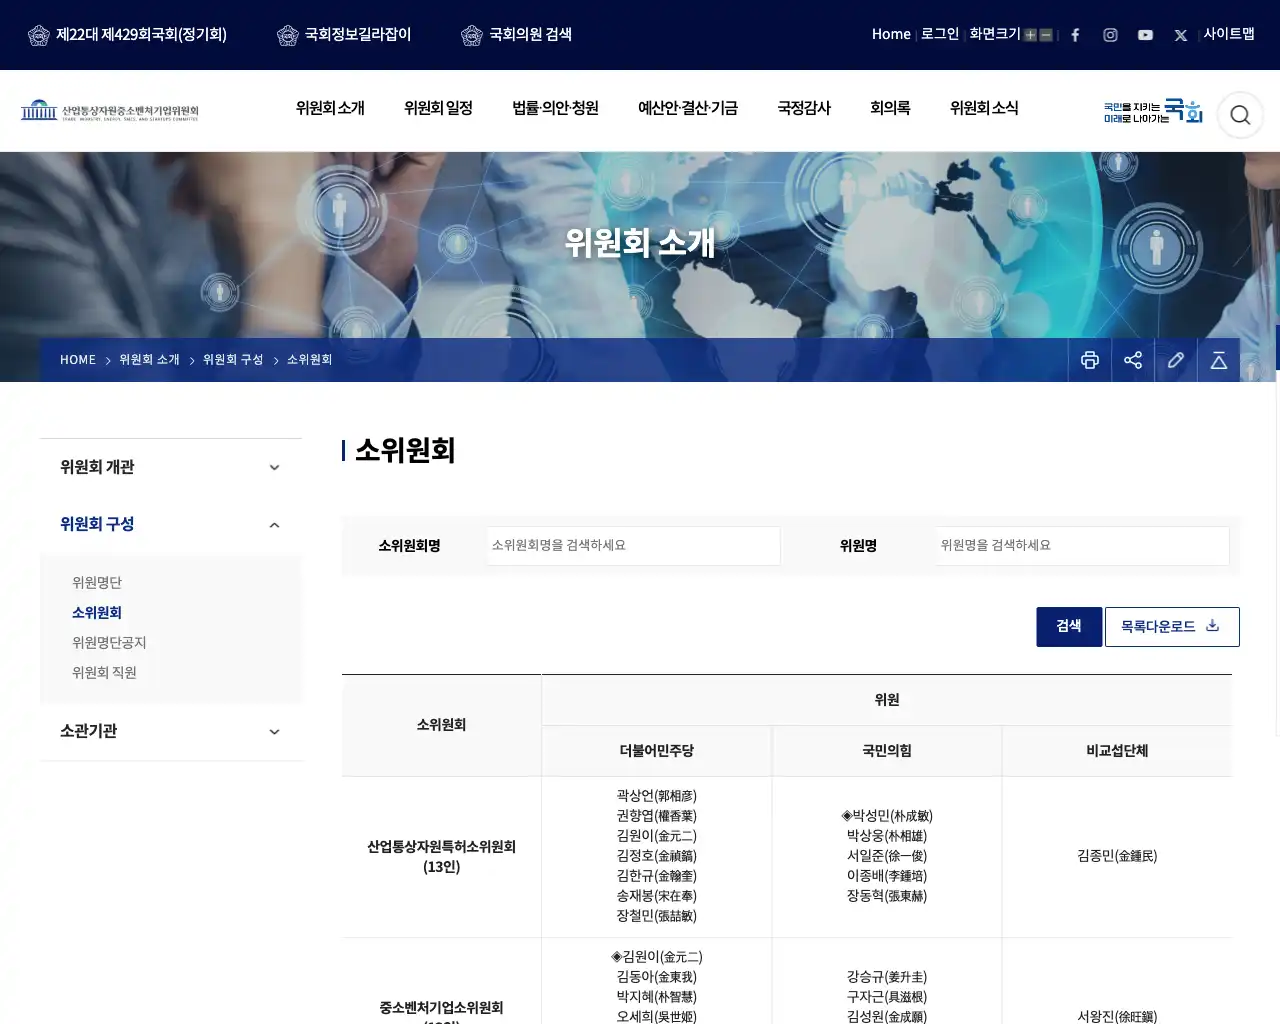
Task: Collapse the 위원회 구성 sidebar section
Action: click(x=171, y=524)
